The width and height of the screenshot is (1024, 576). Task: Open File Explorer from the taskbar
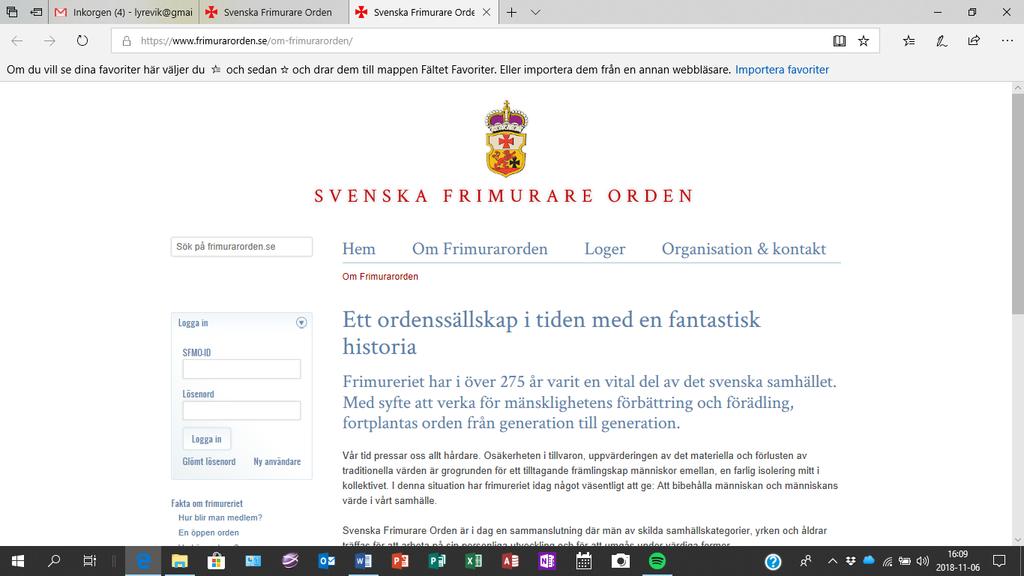[x=180, y=561]
